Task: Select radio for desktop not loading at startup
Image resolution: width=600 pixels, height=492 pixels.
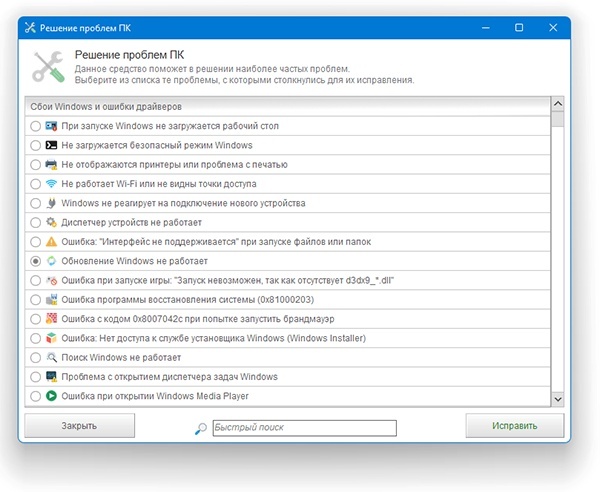Action: (x=36, y=126)
